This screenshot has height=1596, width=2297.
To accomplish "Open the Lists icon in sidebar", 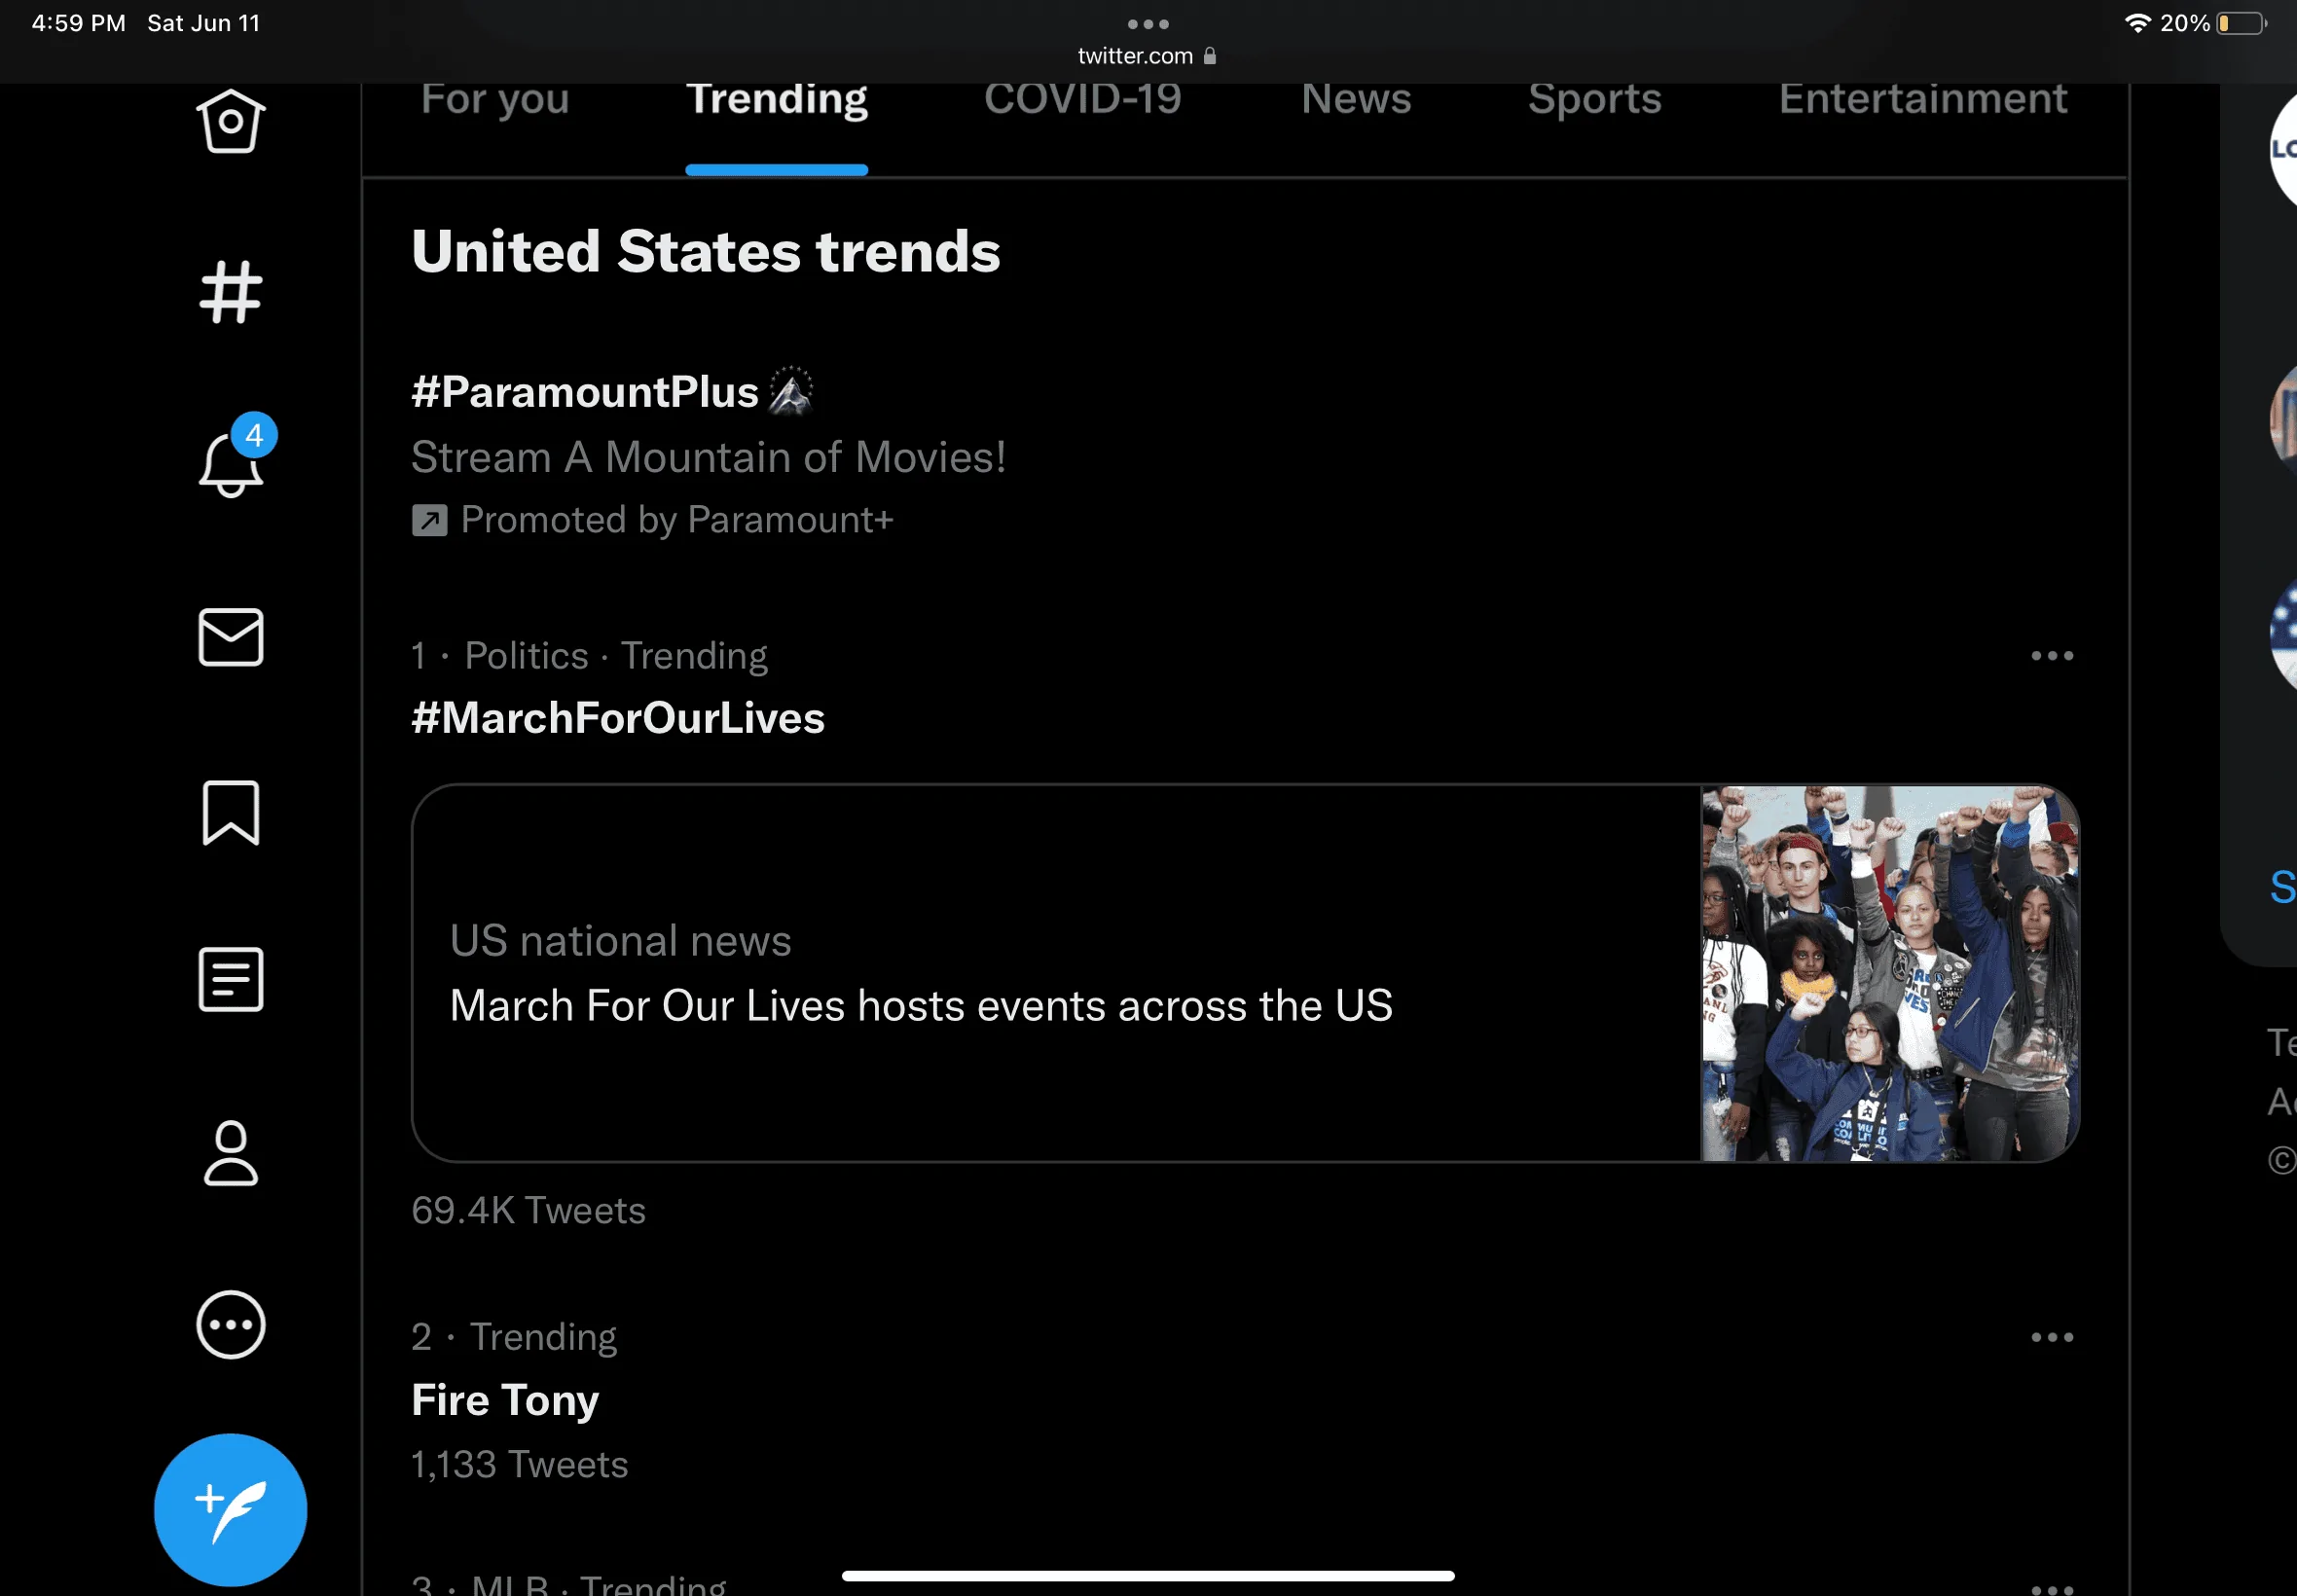I will (230, 980).
